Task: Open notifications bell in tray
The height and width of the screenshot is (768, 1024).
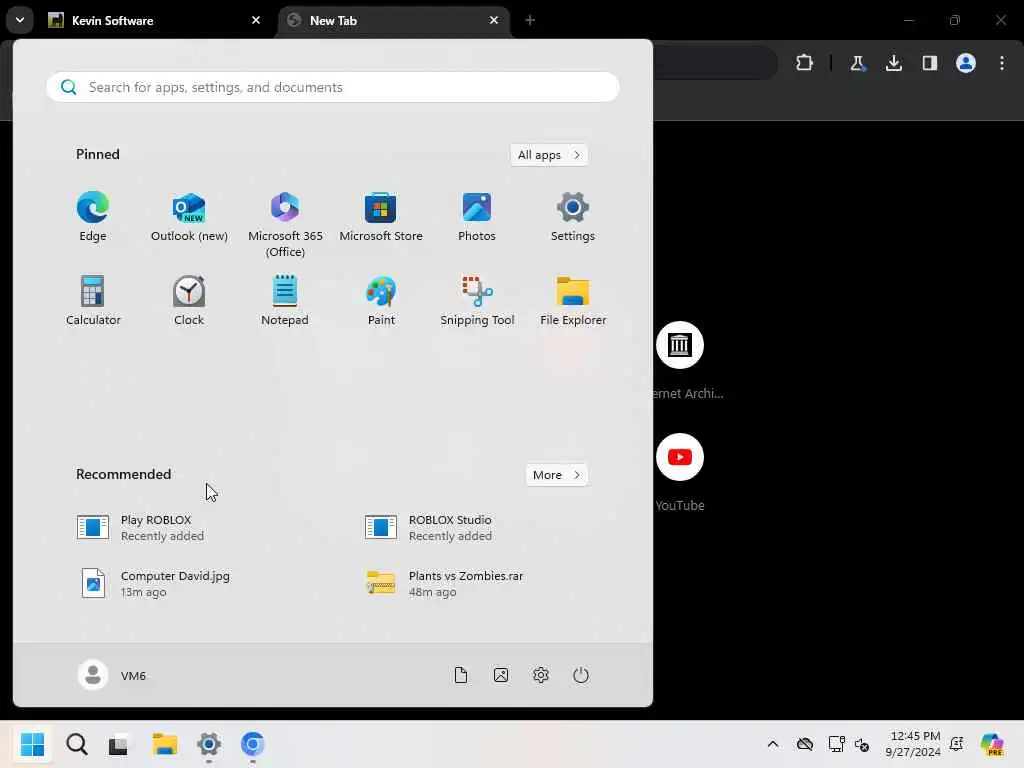Action: [x=957, y=744]
